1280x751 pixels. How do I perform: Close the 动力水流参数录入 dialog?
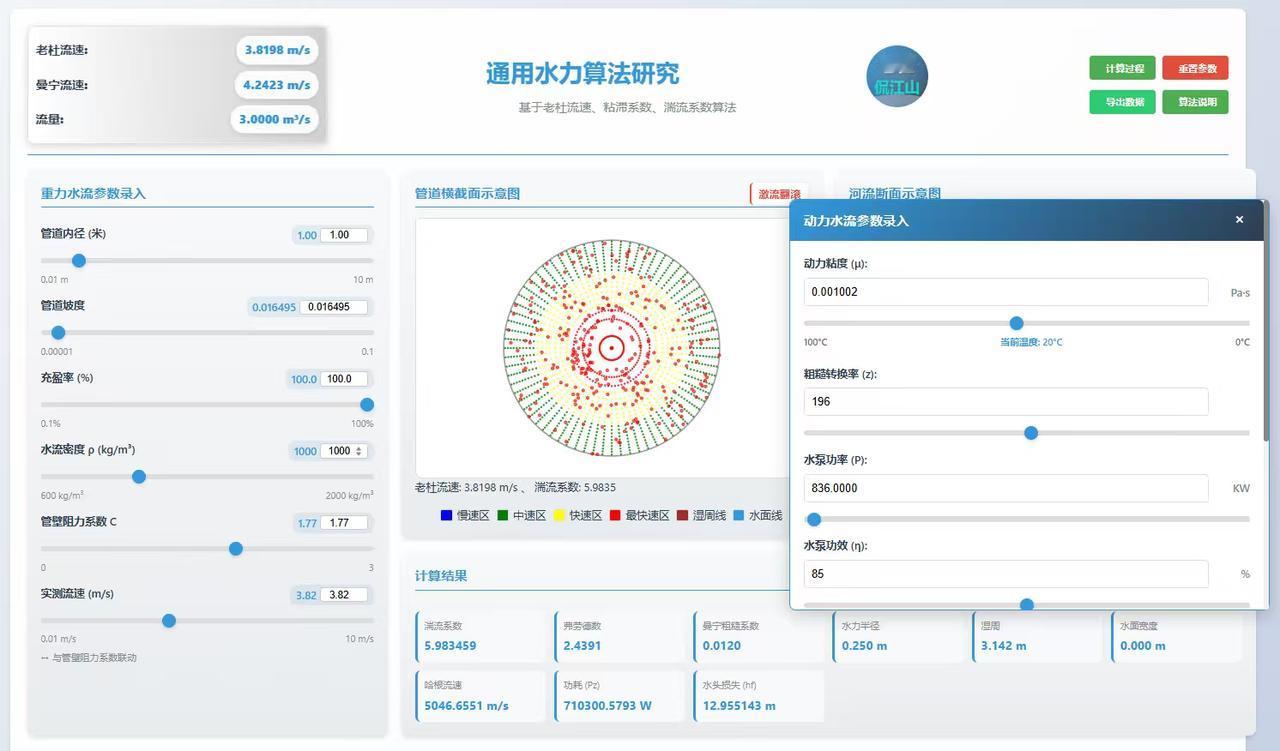click(x=1239, y=218)
